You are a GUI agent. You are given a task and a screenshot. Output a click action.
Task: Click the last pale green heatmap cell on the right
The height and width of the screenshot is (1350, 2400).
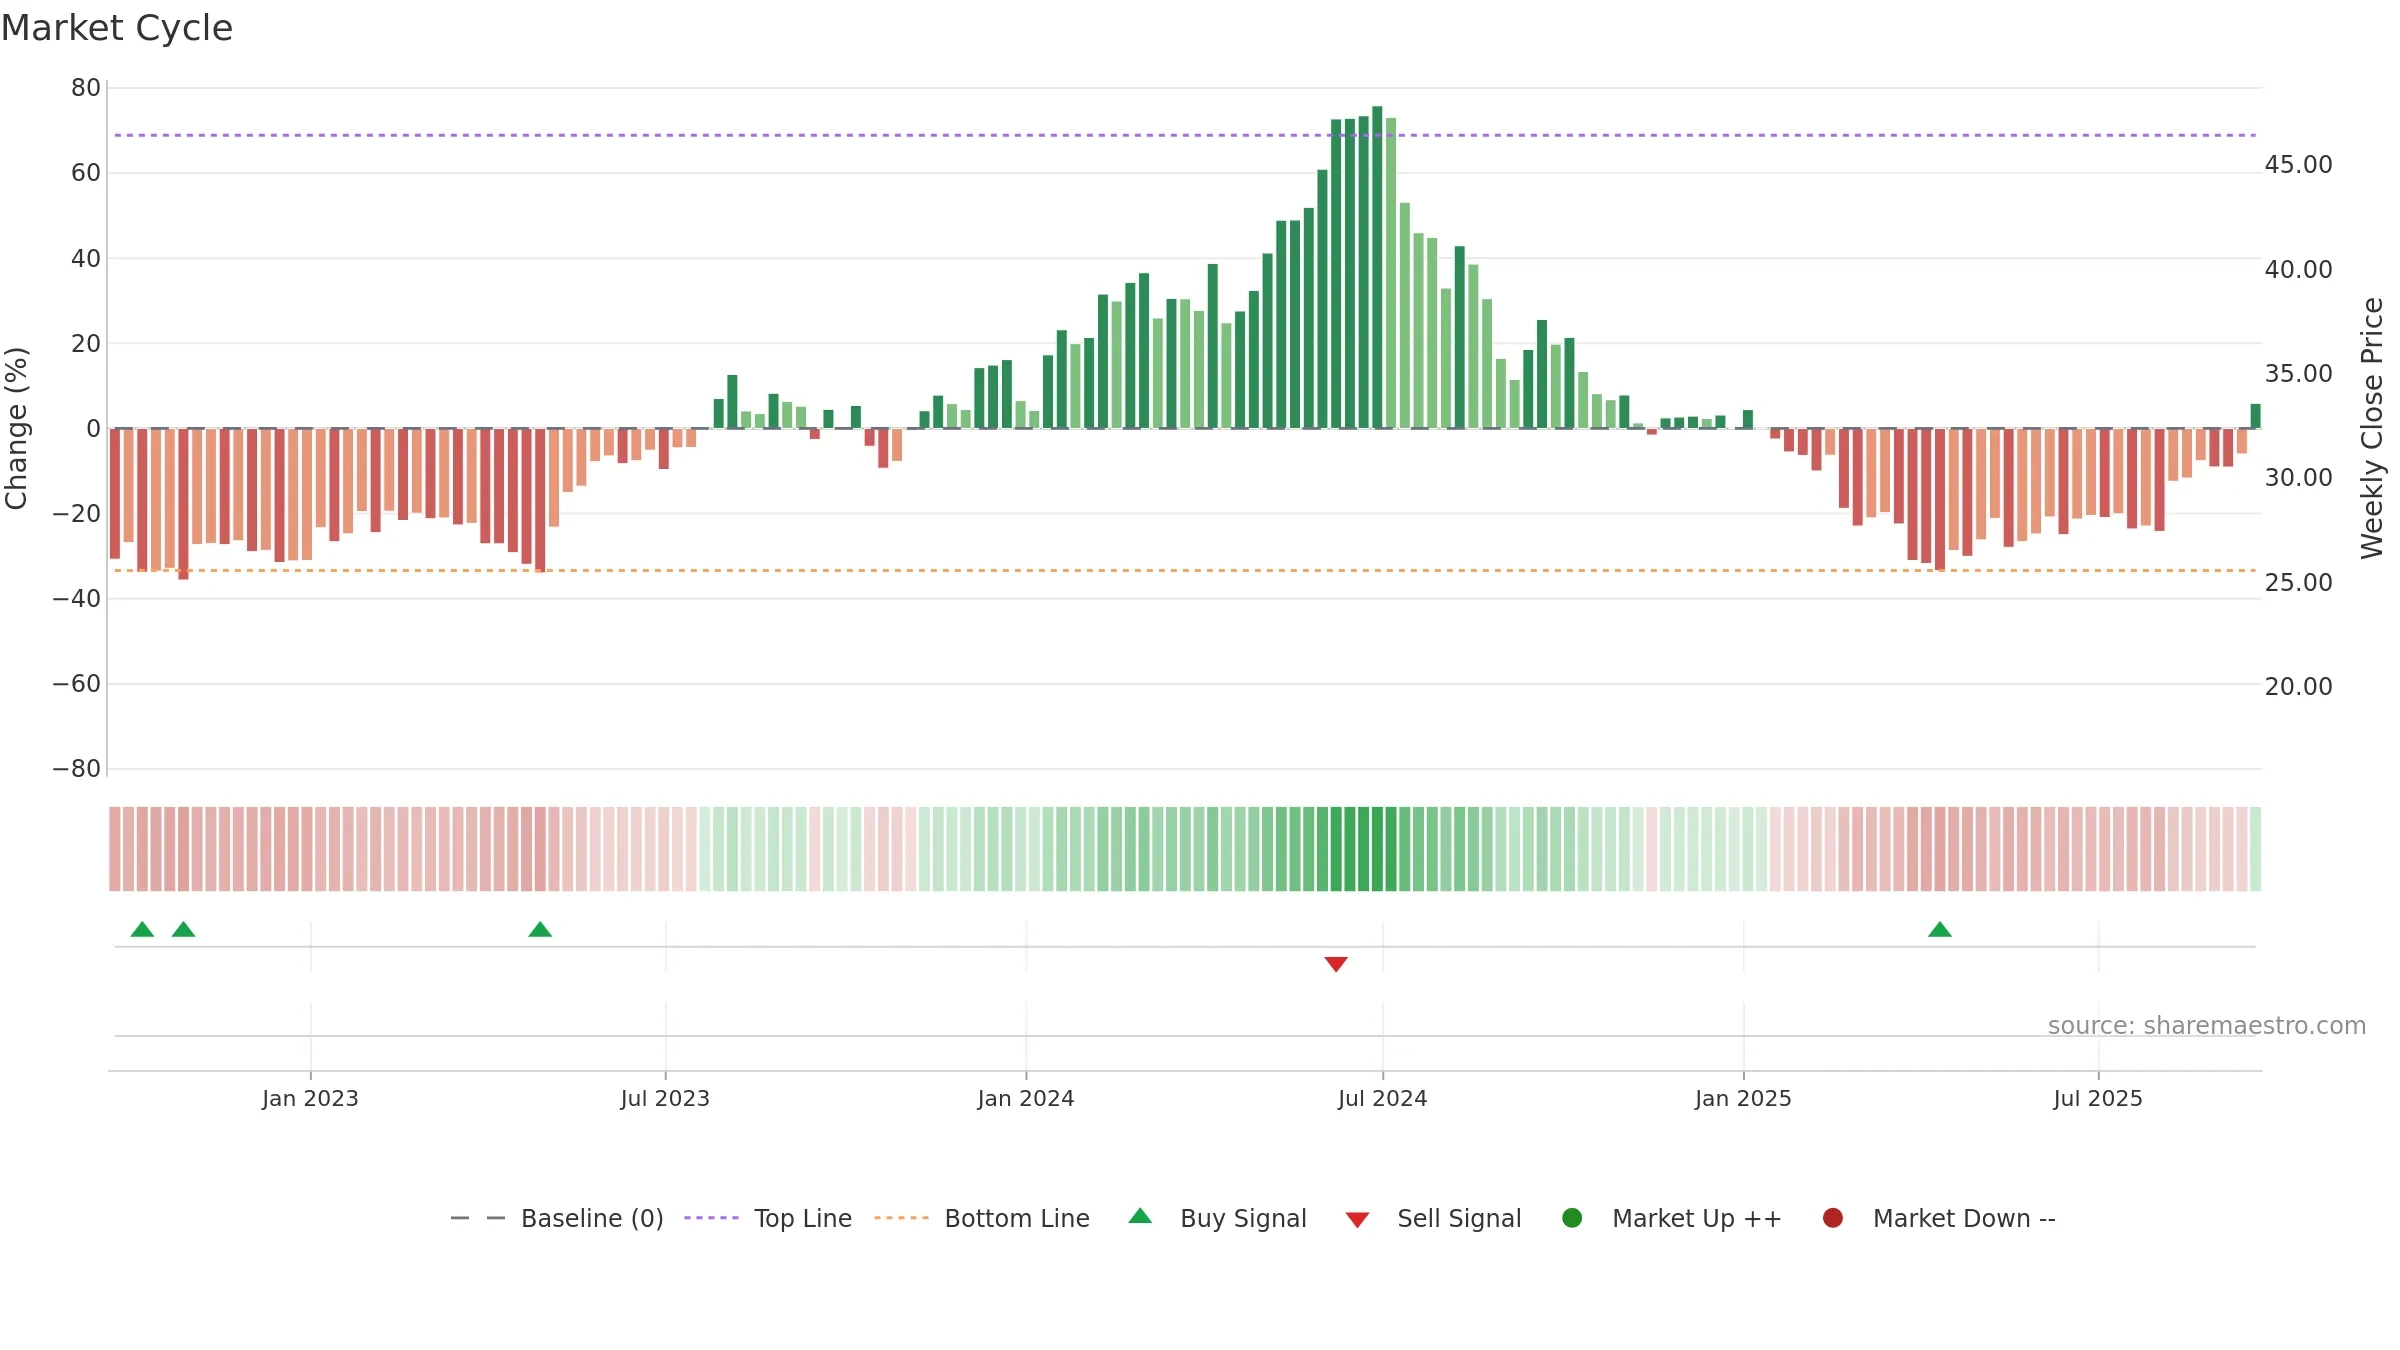tap(2255, 848)
